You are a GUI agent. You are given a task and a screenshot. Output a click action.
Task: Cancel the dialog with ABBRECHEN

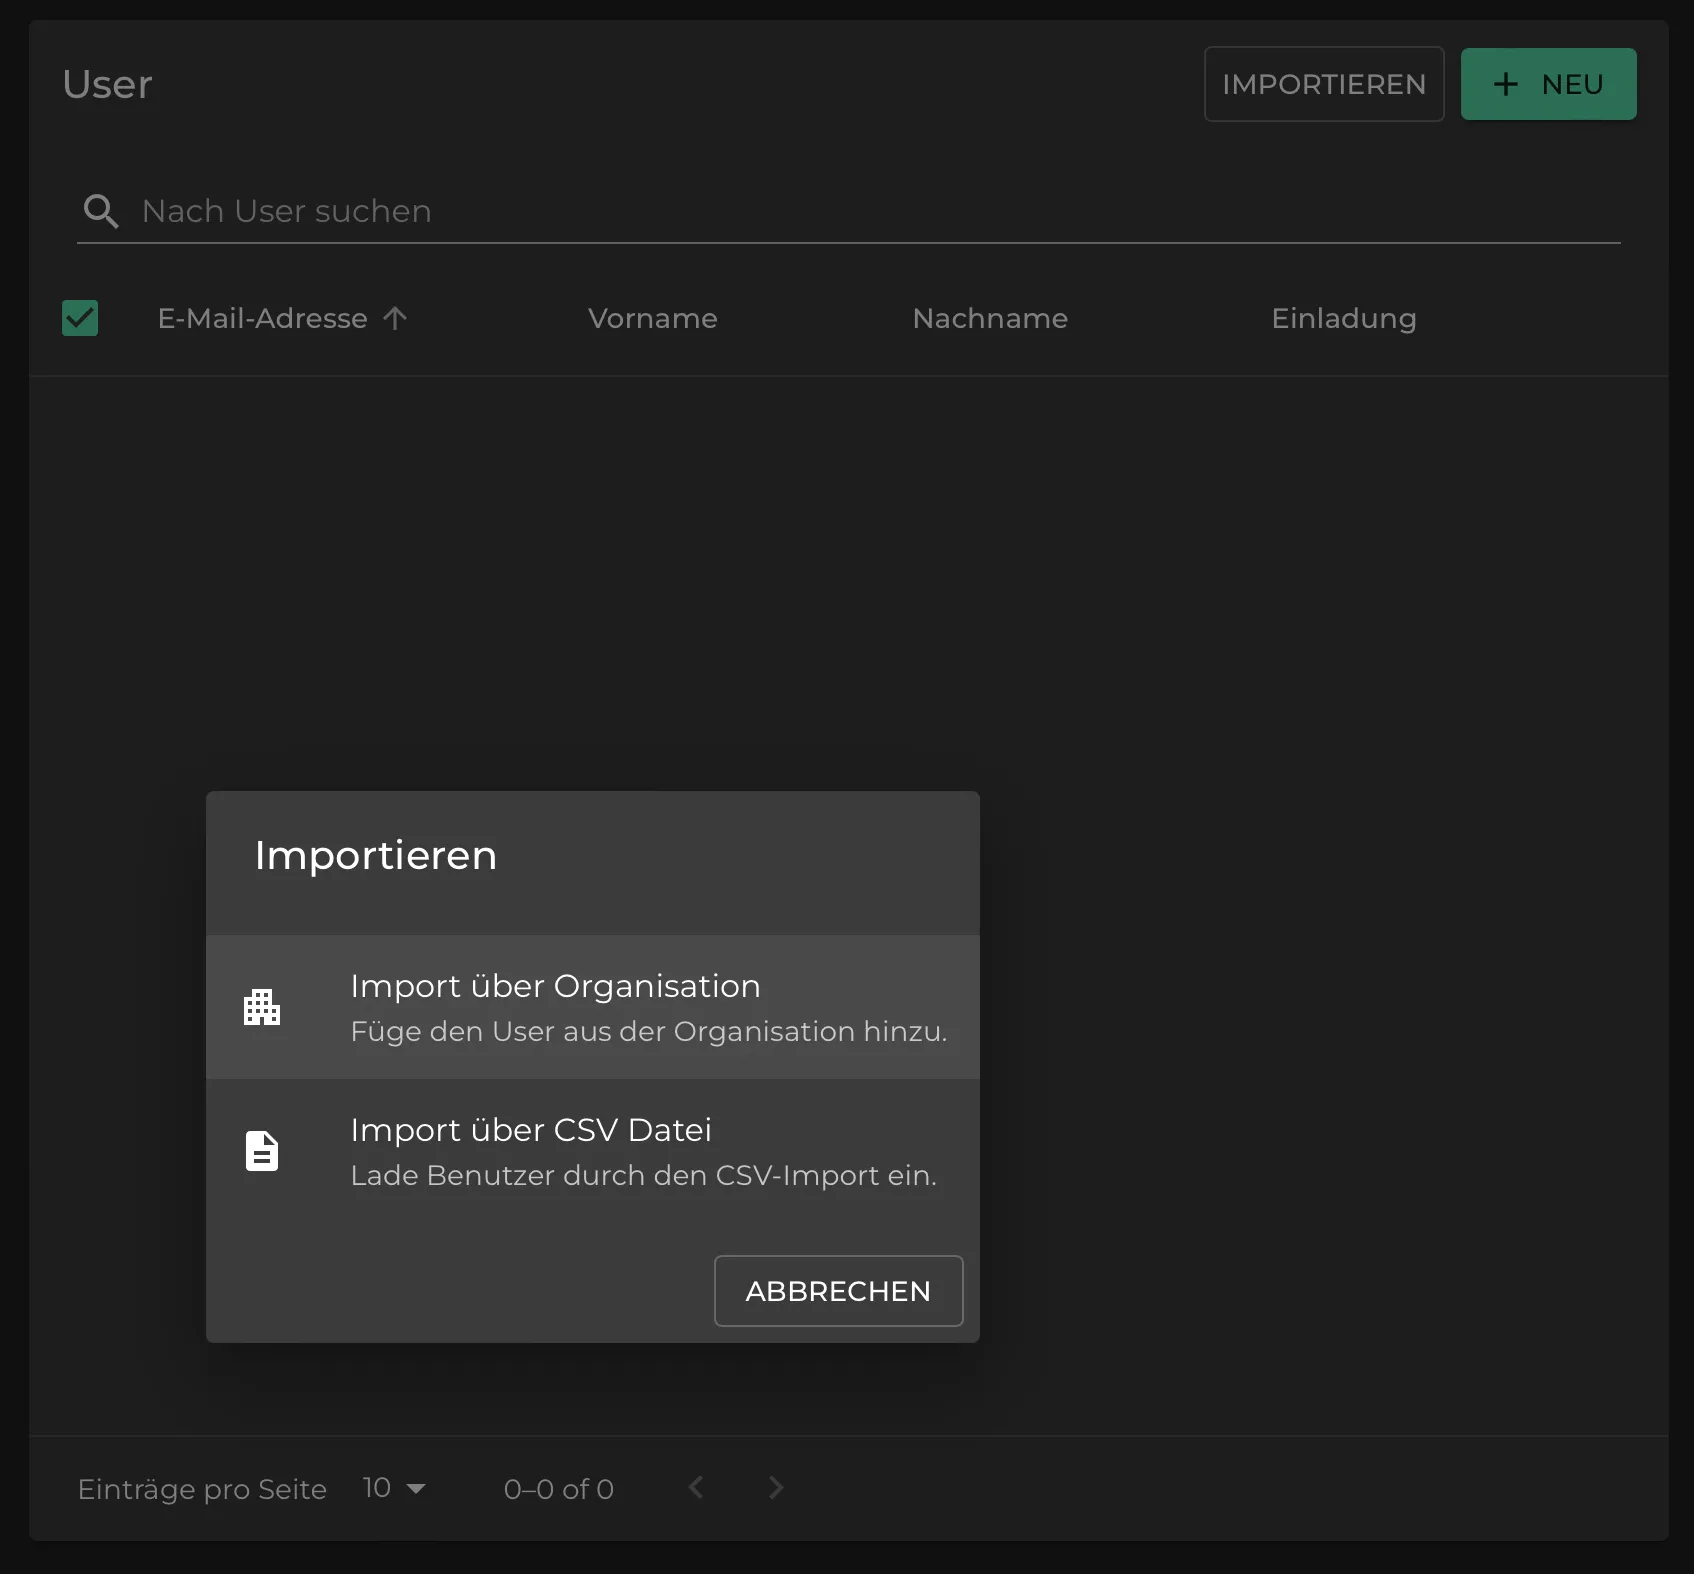(838, 1291)
